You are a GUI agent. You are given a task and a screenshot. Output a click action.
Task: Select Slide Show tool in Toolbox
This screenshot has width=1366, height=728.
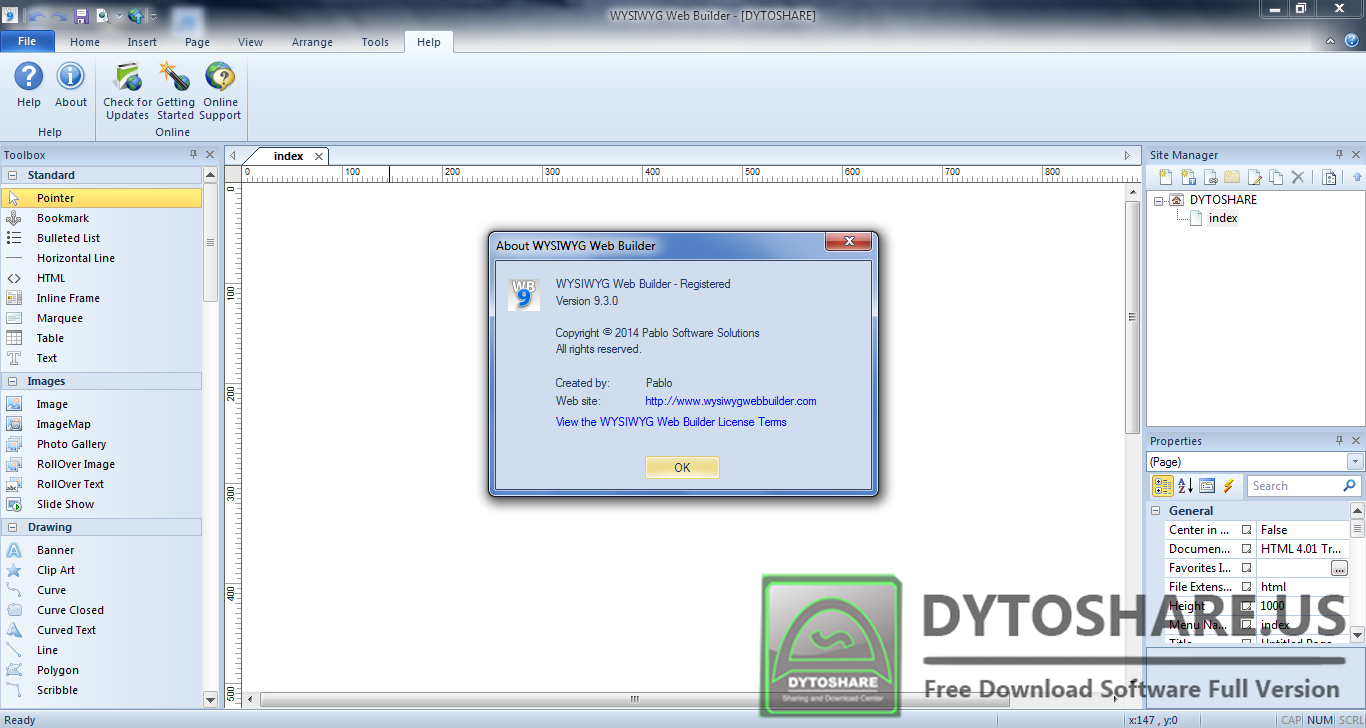click(x=101, y=504)
